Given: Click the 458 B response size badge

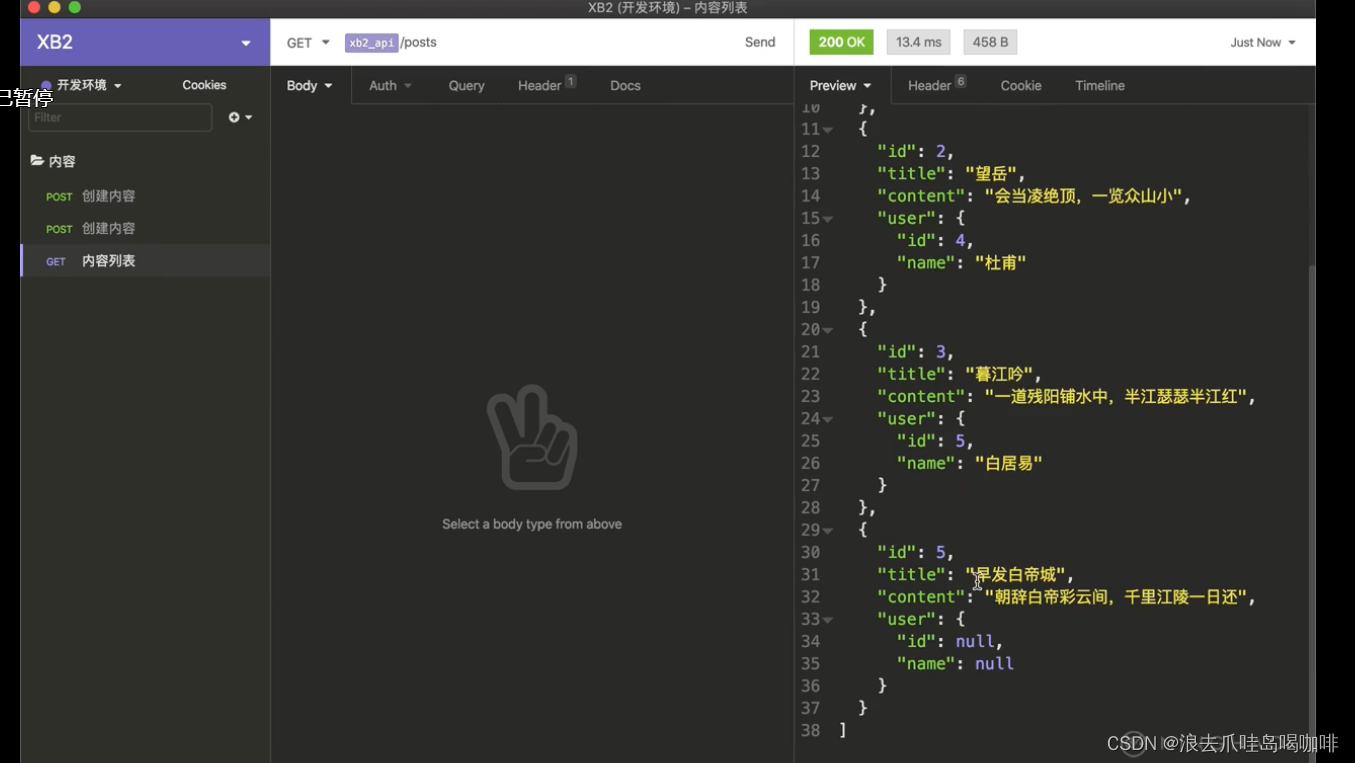Looking at the screenshot, I should click(x=991, y=42).
